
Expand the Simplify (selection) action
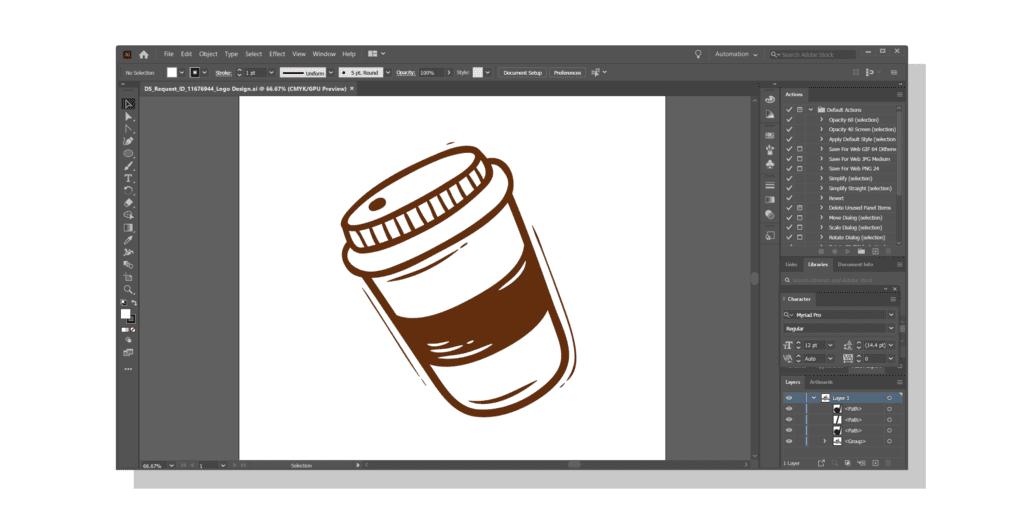[822, 178]
